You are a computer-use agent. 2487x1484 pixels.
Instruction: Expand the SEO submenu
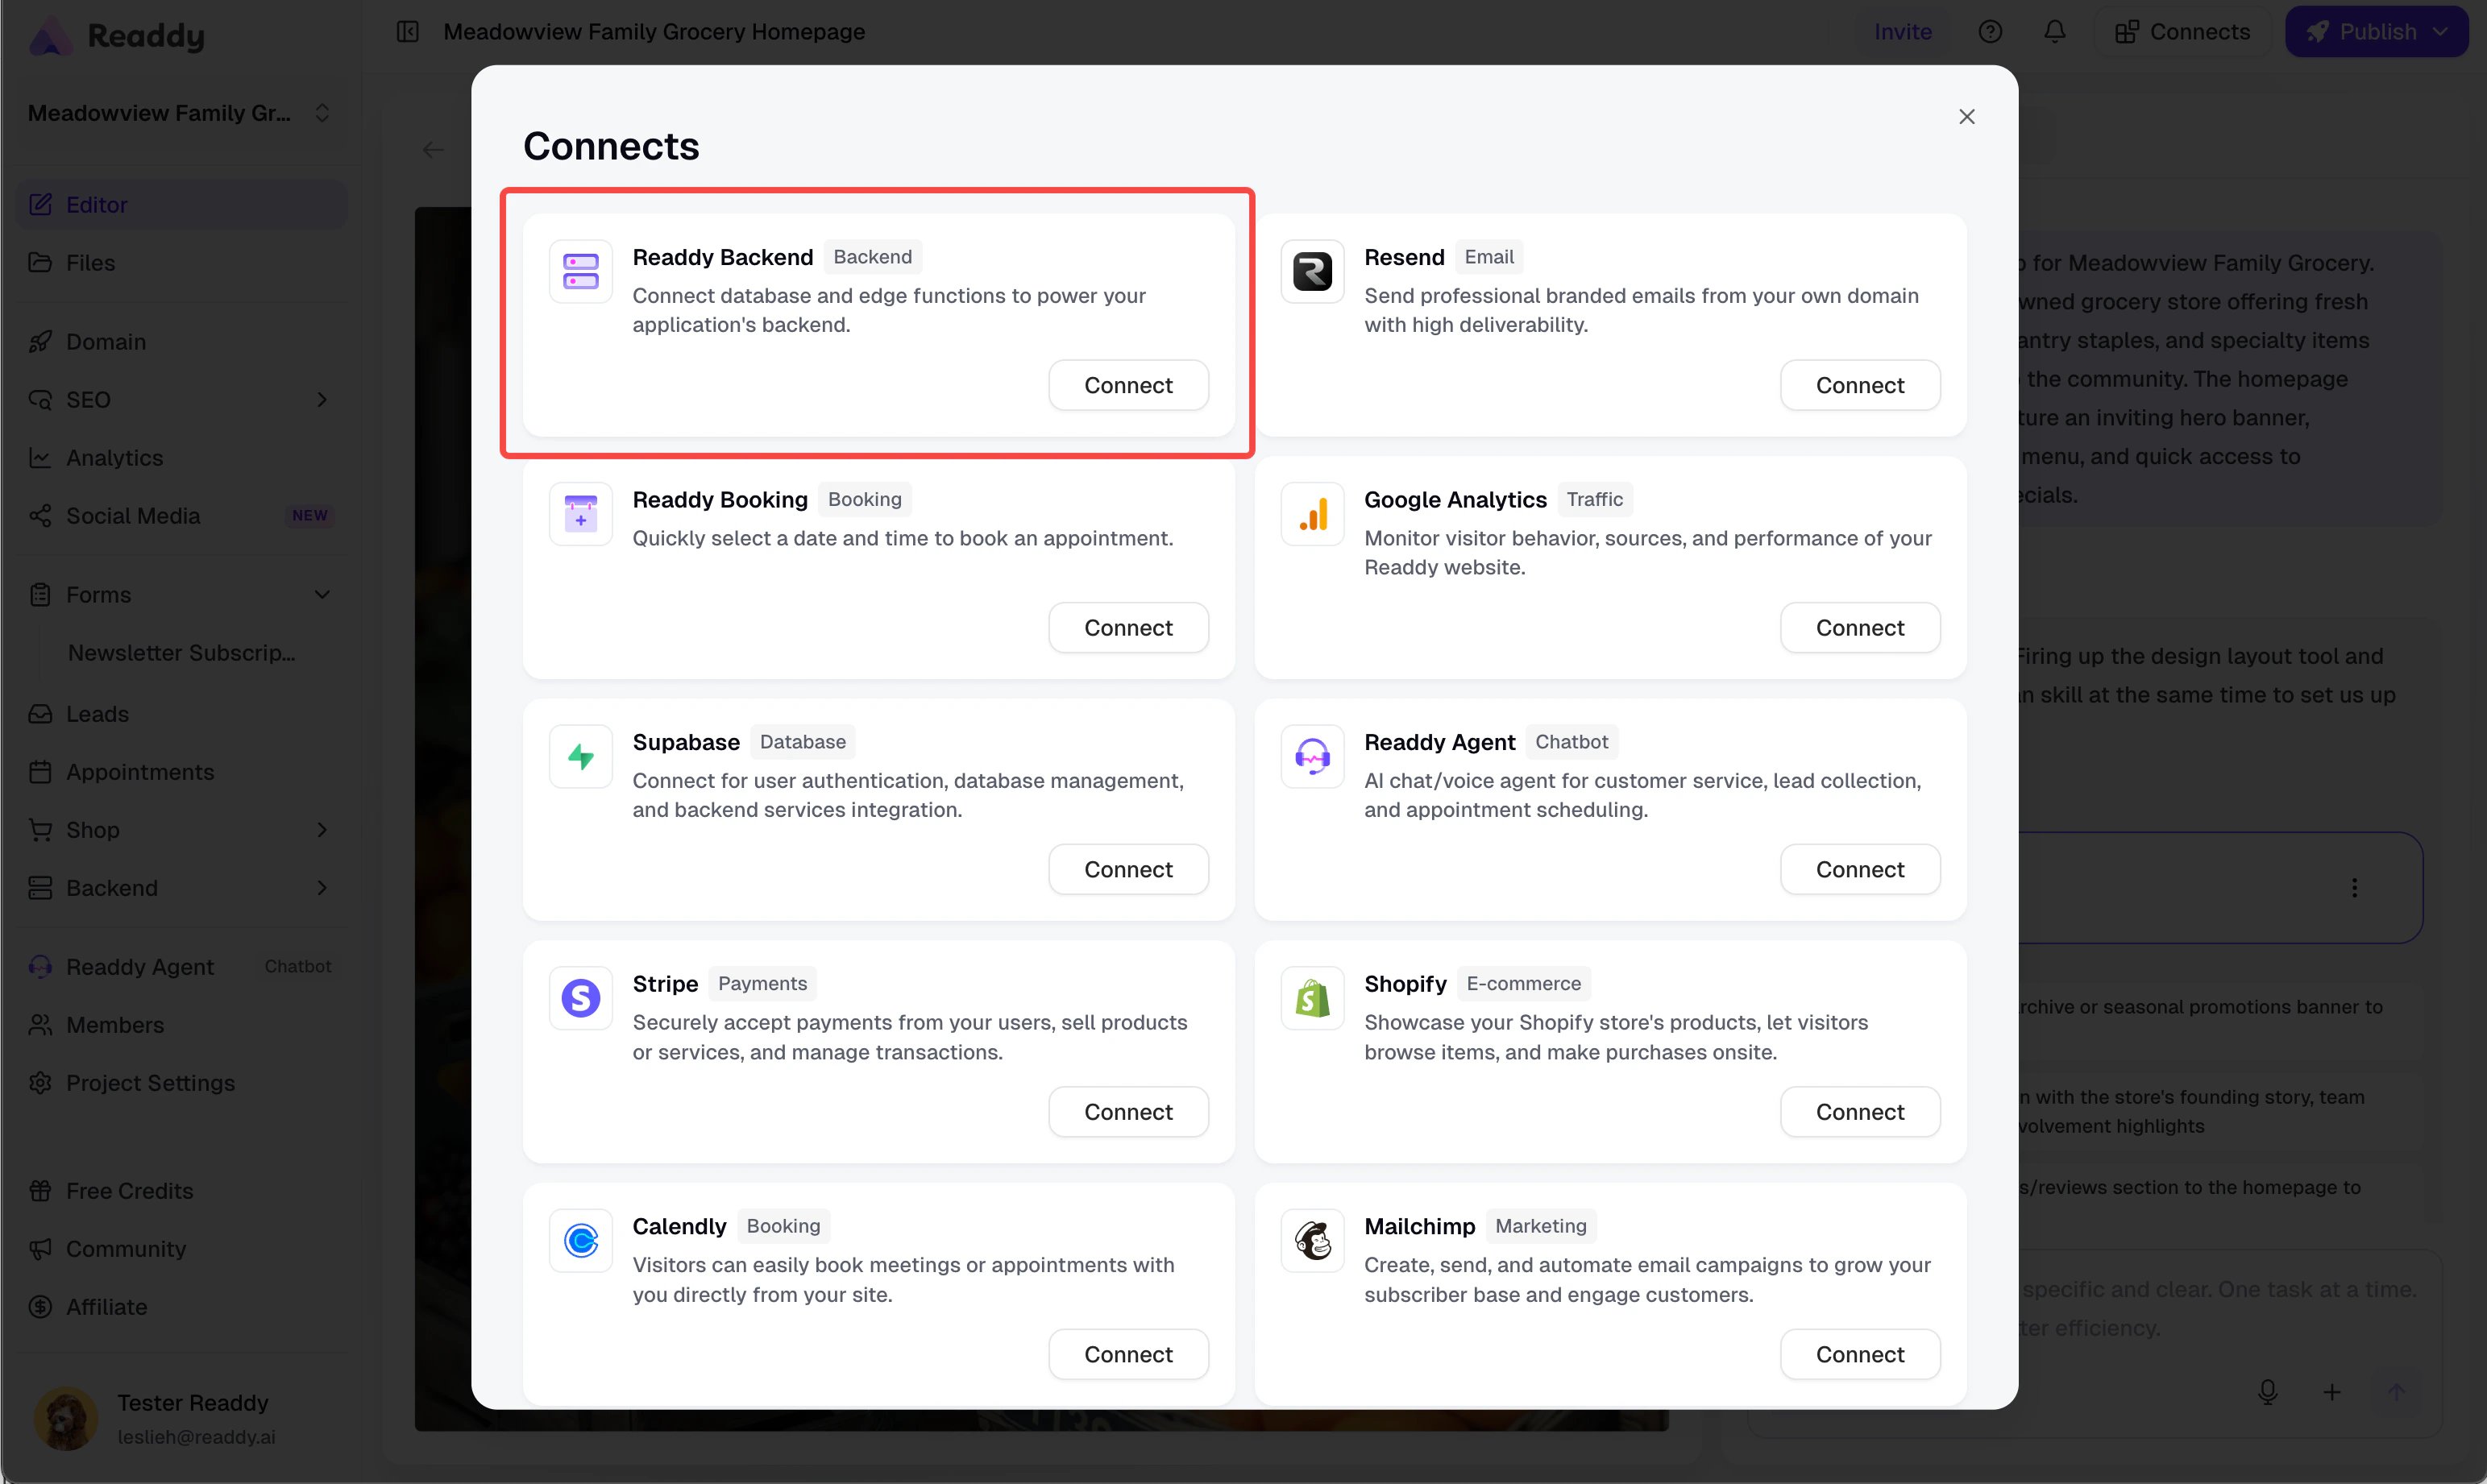321,400
